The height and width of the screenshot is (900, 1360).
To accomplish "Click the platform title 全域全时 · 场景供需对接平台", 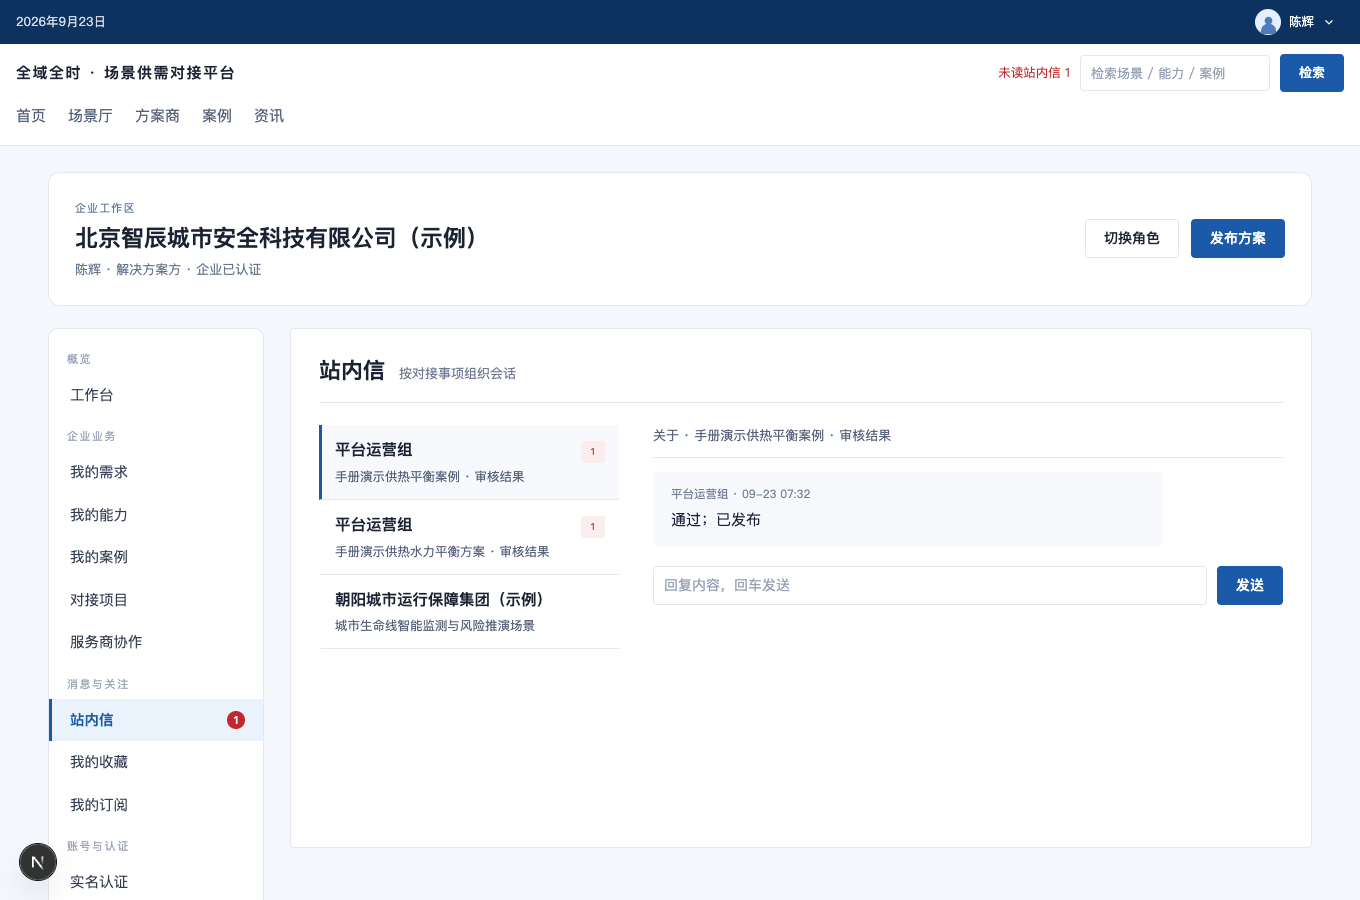I will click(x=125, y=73).
